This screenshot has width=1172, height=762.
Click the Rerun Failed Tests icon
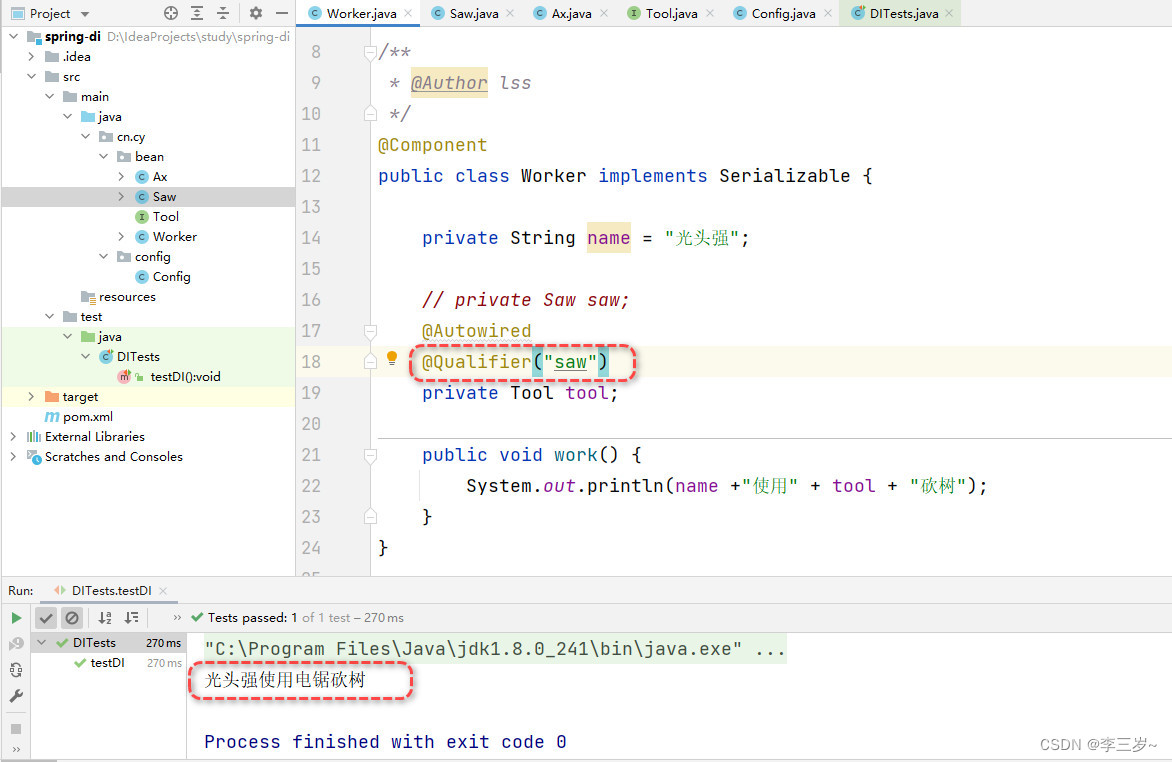(x=16, y=644)
